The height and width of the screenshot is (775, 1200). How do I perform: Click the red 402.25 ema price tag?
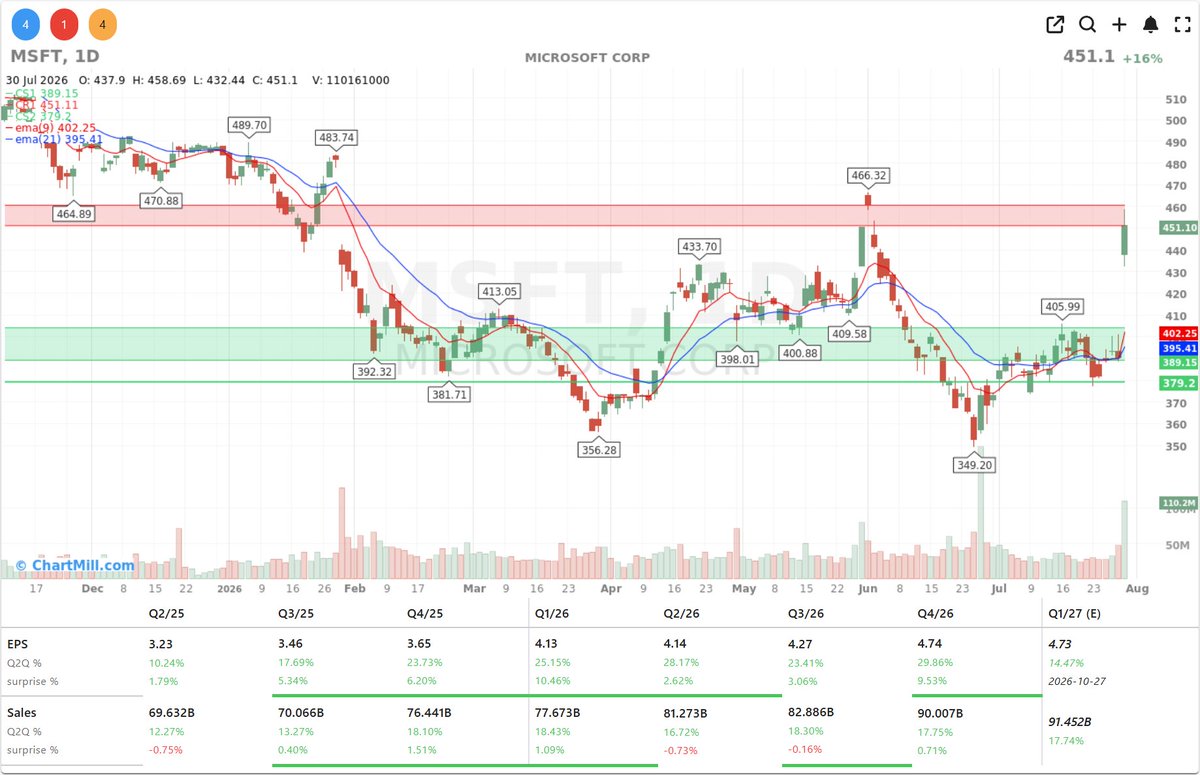click(1178, 333)
